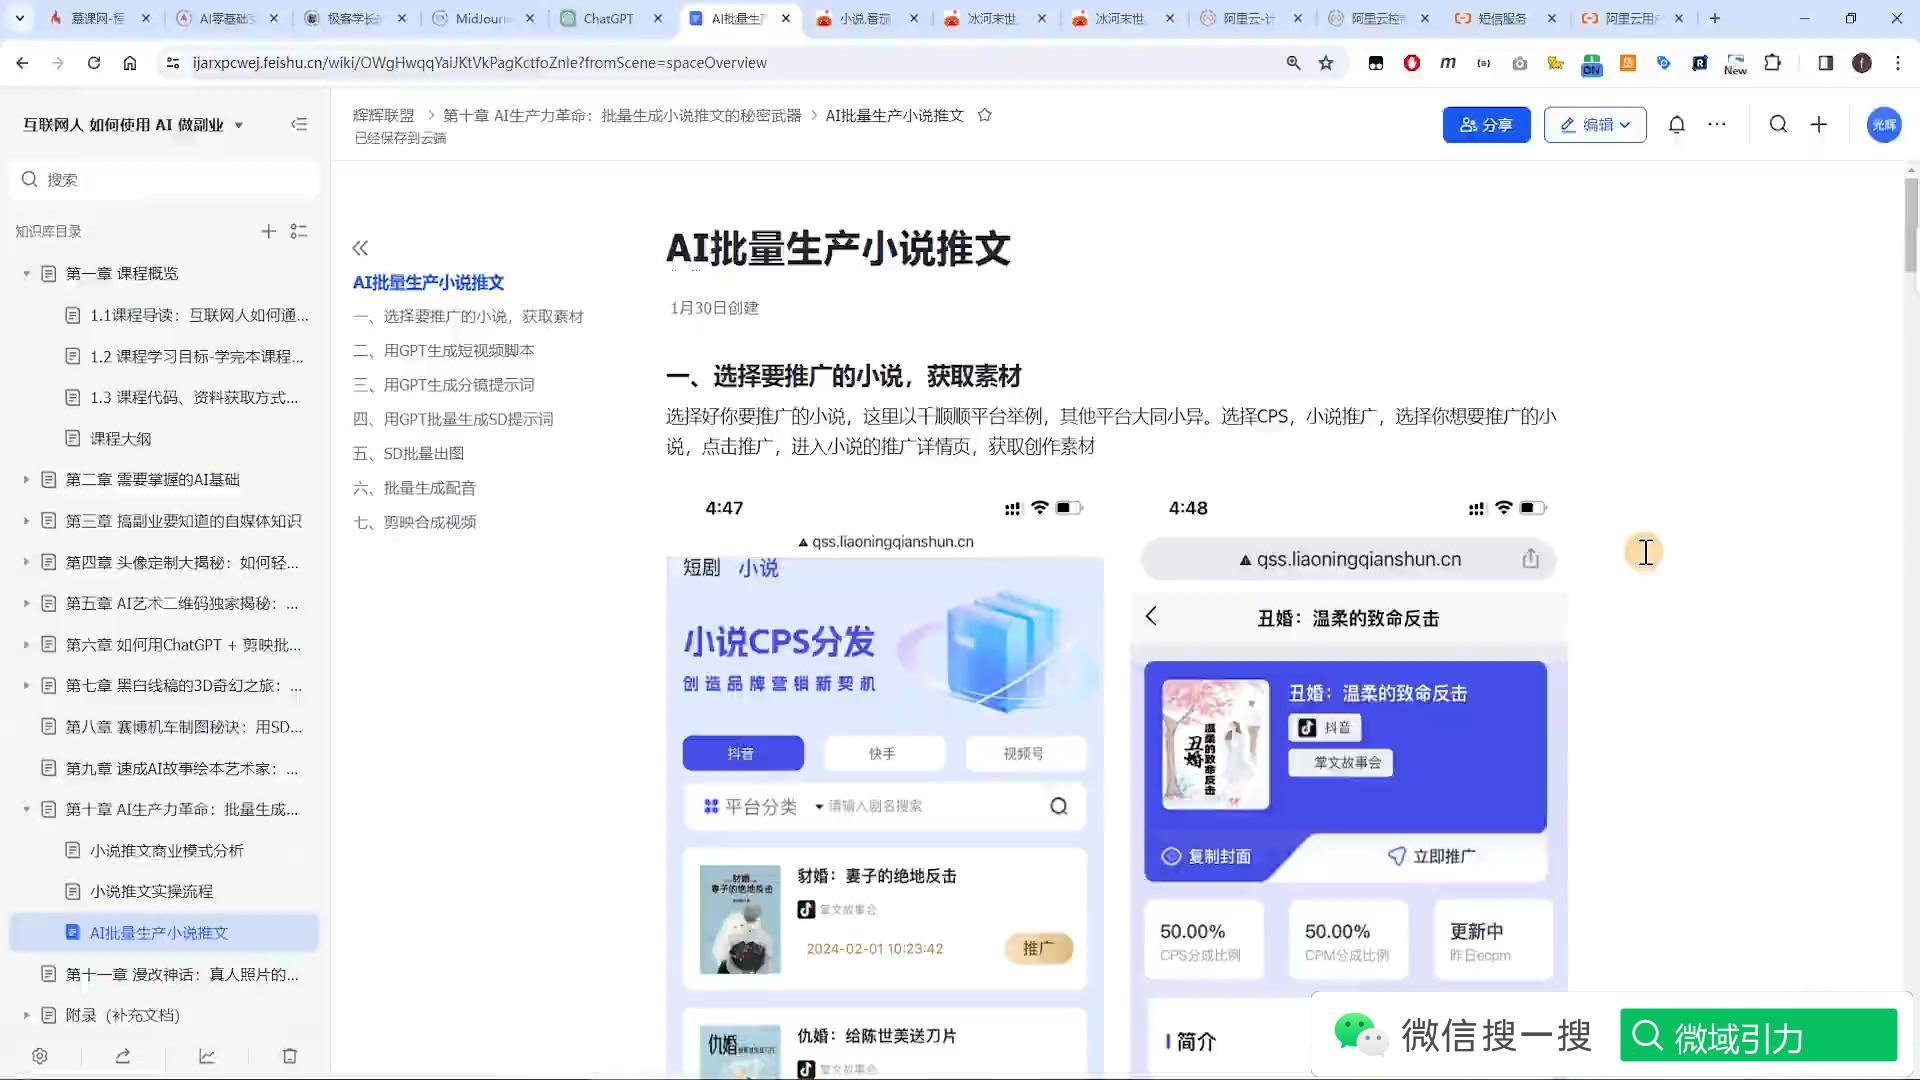
Task: Open 第八章 赛博机车制图秘诀 page
Action: point(184,727)
